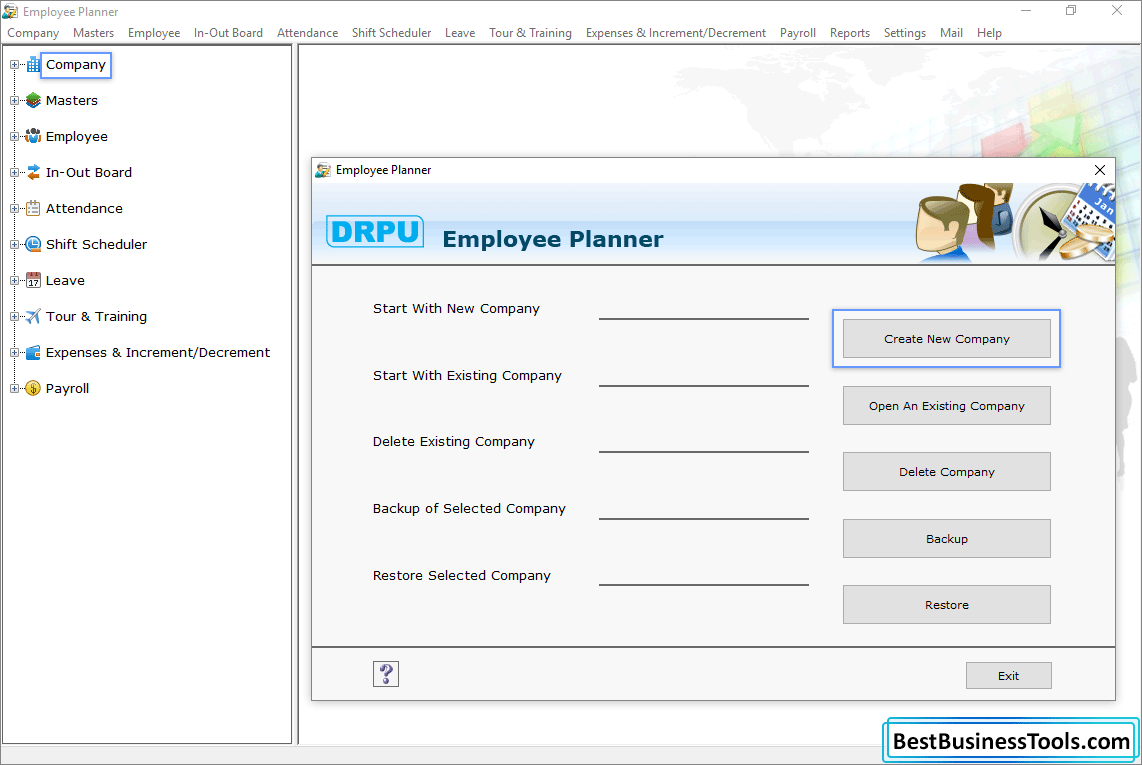Close the Employee Planner dialog
Screen dimensions: 1142x765
click(x=1100, y=170)
